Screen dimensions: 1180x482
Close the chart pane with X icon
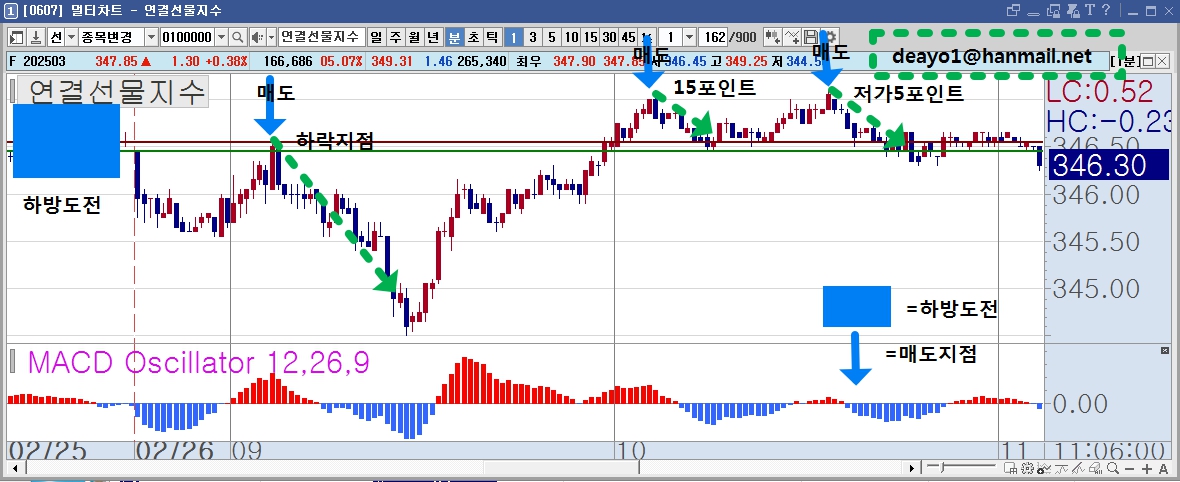click(x=1162, y=61)
